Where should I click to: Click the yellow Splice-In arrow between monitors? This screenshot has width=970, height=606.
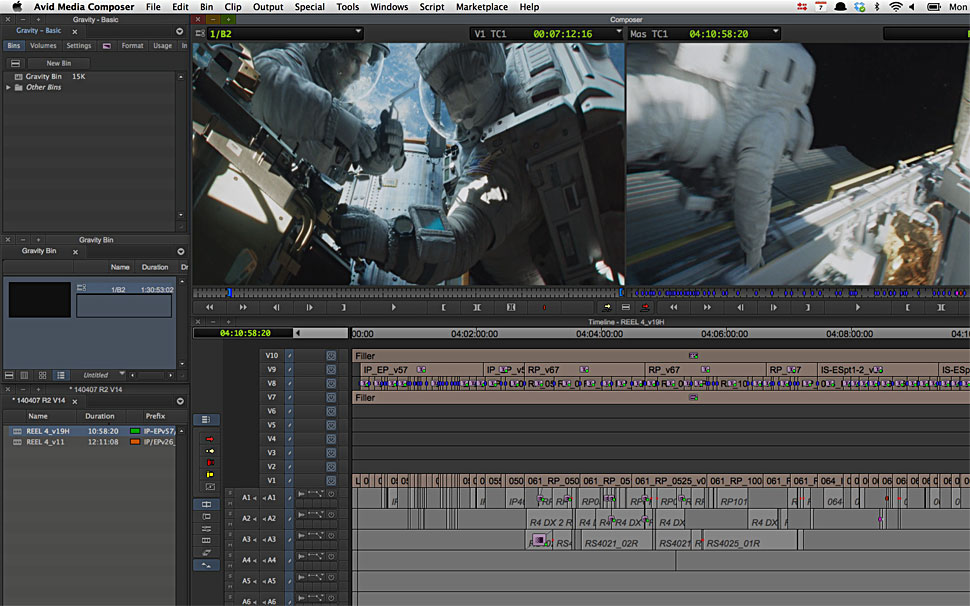pyautogui.click(x=607, y=307)
